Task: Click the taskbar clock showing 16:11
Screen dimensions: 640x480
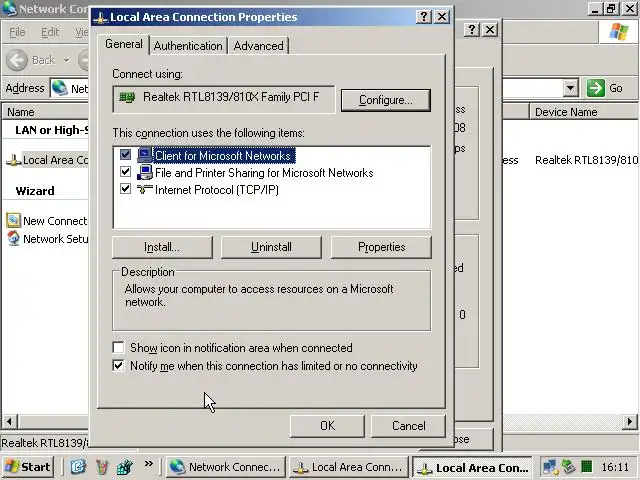Action: [615, 467]
